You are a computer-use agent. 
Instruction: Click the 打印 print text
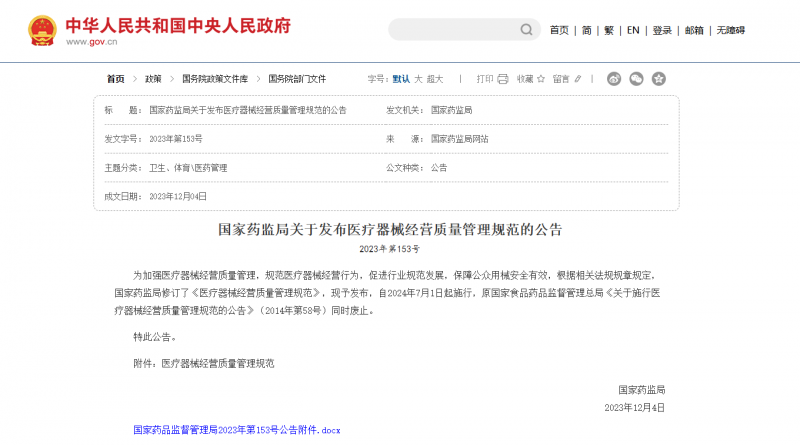click(485, 79)
